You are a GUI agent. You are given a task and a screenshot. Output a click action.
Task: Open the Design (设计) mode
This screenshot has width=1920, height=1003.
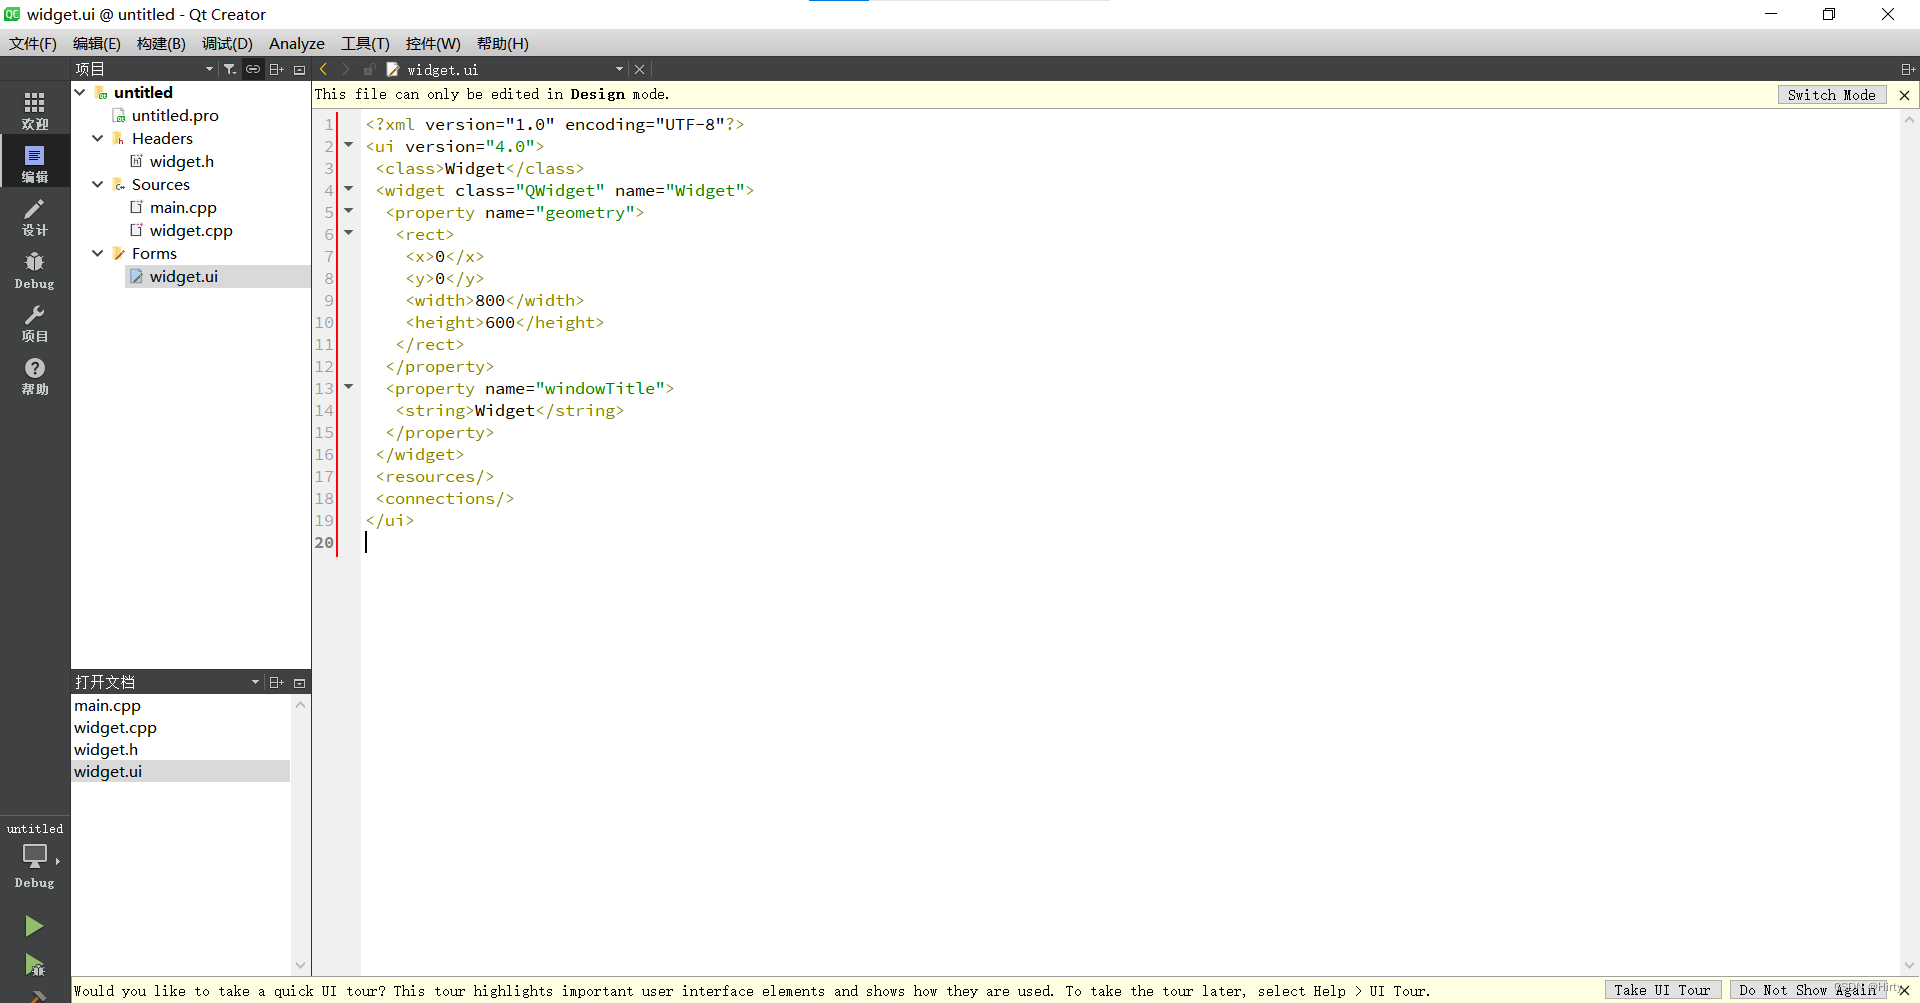(35, 216)
